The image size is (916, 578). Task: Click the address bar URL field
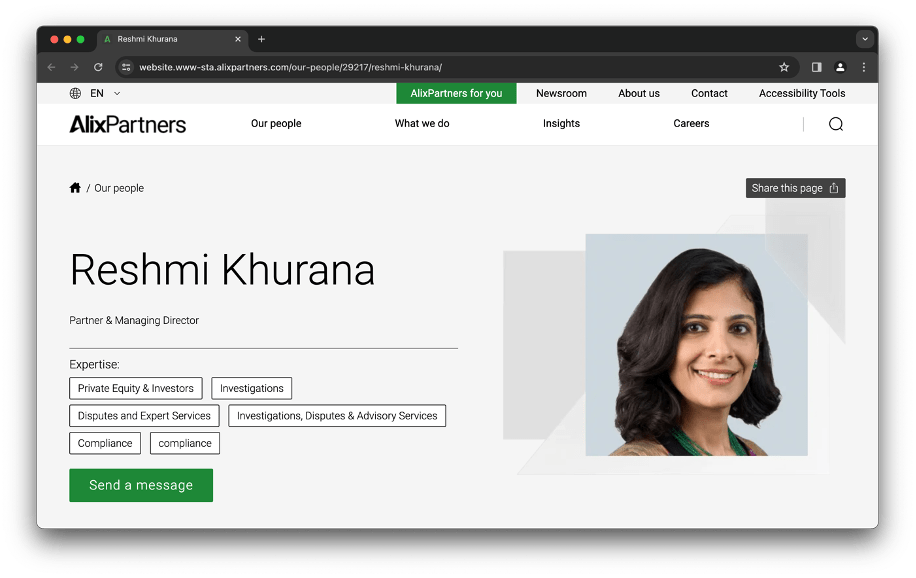(x=456, y=67)
